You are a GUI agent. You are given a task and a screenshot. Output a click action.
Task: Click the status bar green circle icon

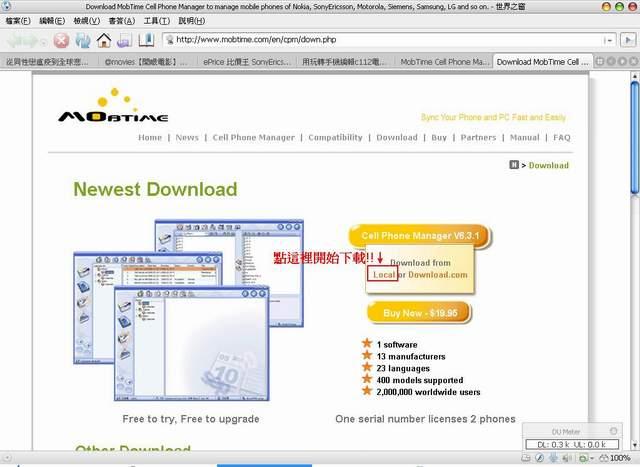click(x=584, y=458)
